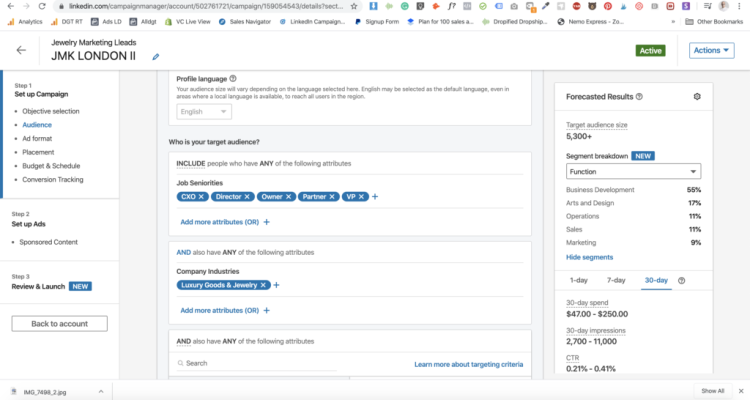The height and width of the screenshot is (400, 750).
Task: Open the bear extension icon
Action: click(592, 6)
